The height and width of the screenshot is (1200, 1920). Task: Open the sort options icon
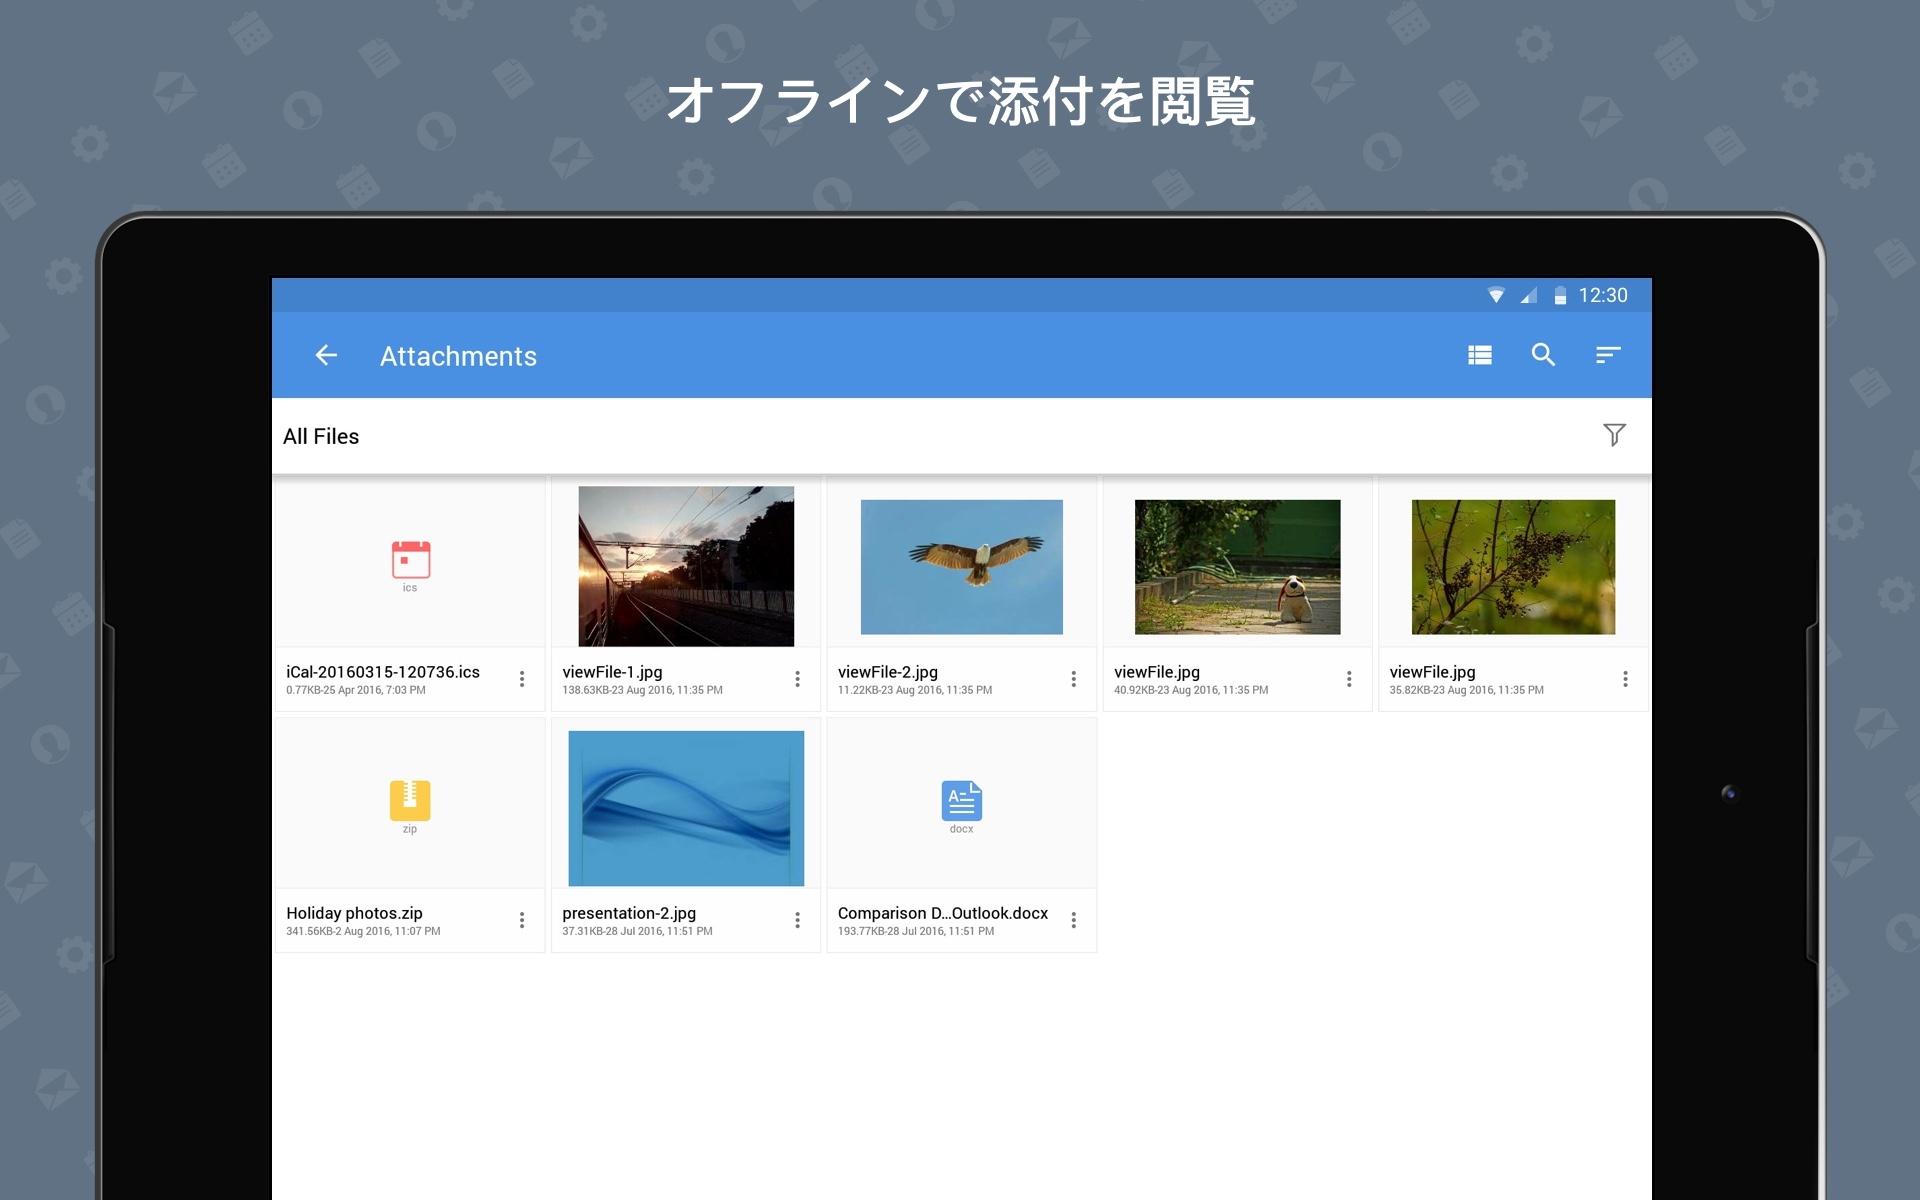(1607, 355)
